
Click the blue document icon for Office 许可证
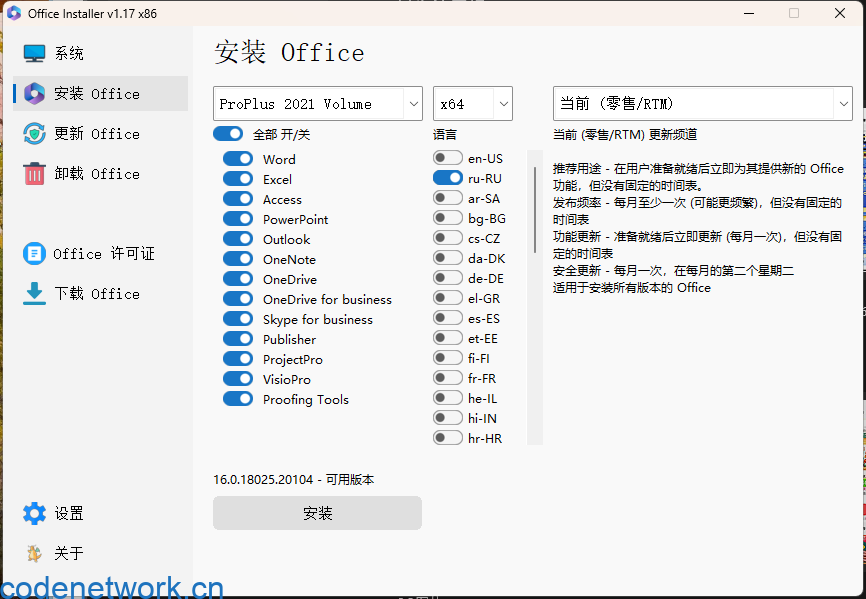[34, 253]
